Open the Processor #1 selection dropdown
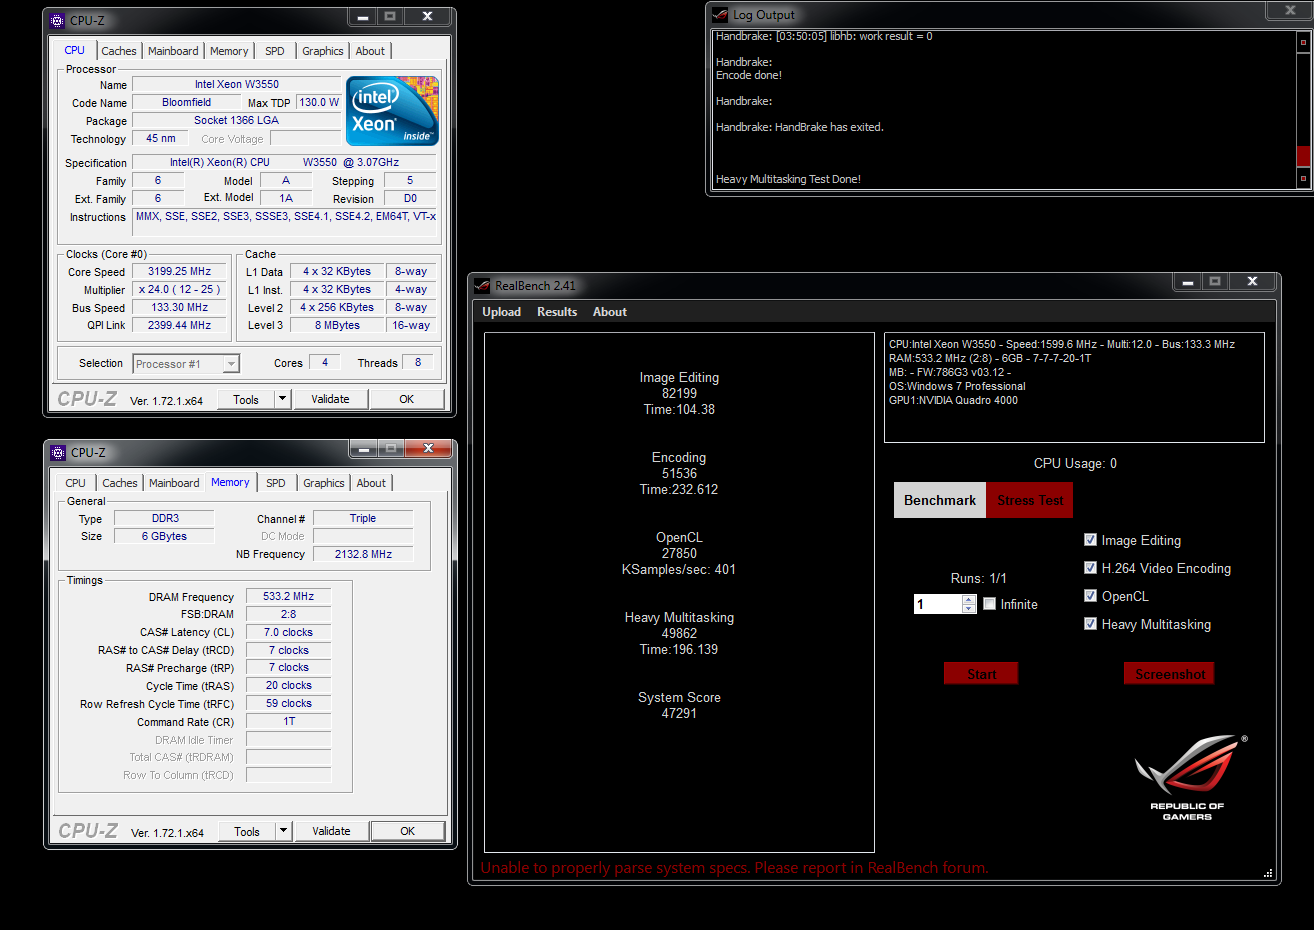This screenshot has width=1314, height=930. tap(231, 364)
